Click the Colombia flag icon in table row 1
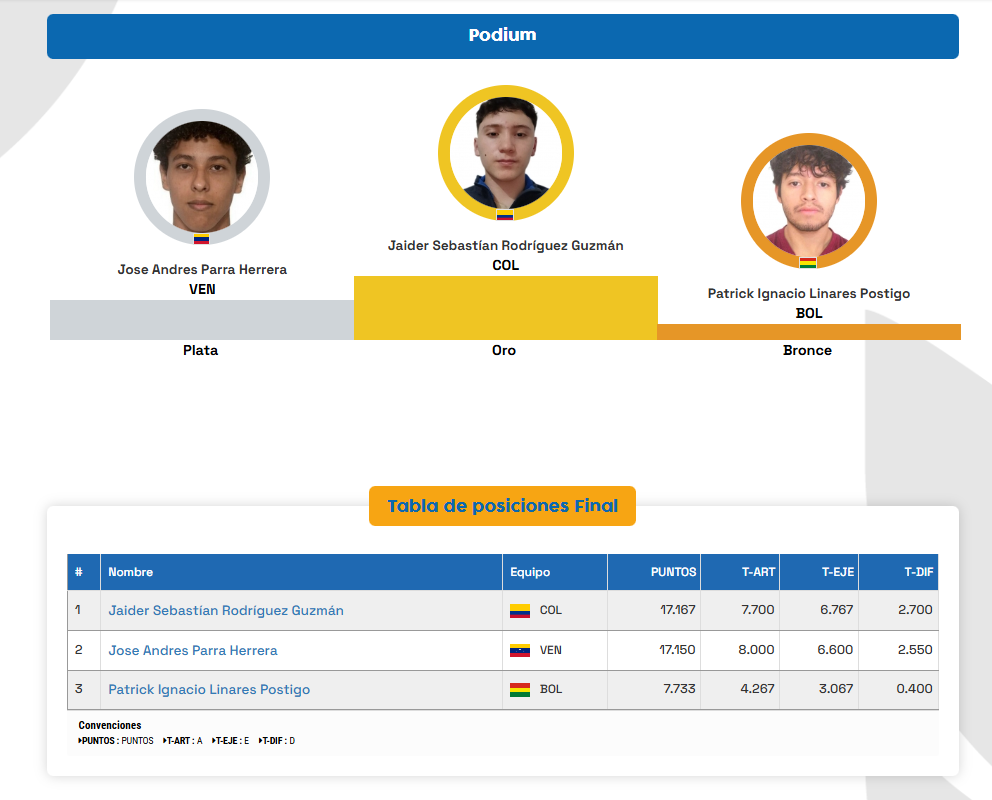 tap(519, 610)
